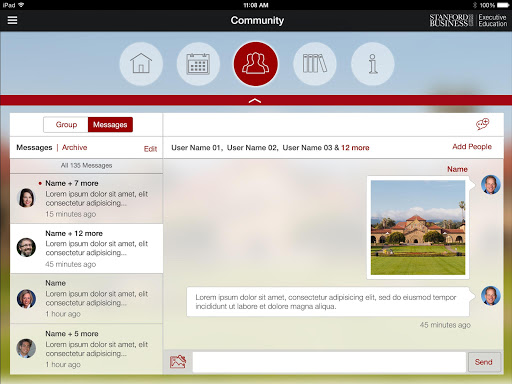Open the 'Name + 5 more' conversation
The height and width of the screenshot is (384, 512).
click(86, 349)
